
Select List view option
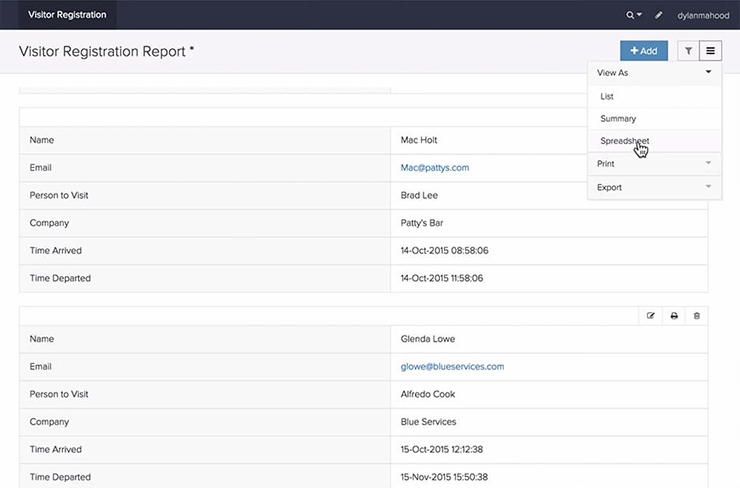coord(607,96)
